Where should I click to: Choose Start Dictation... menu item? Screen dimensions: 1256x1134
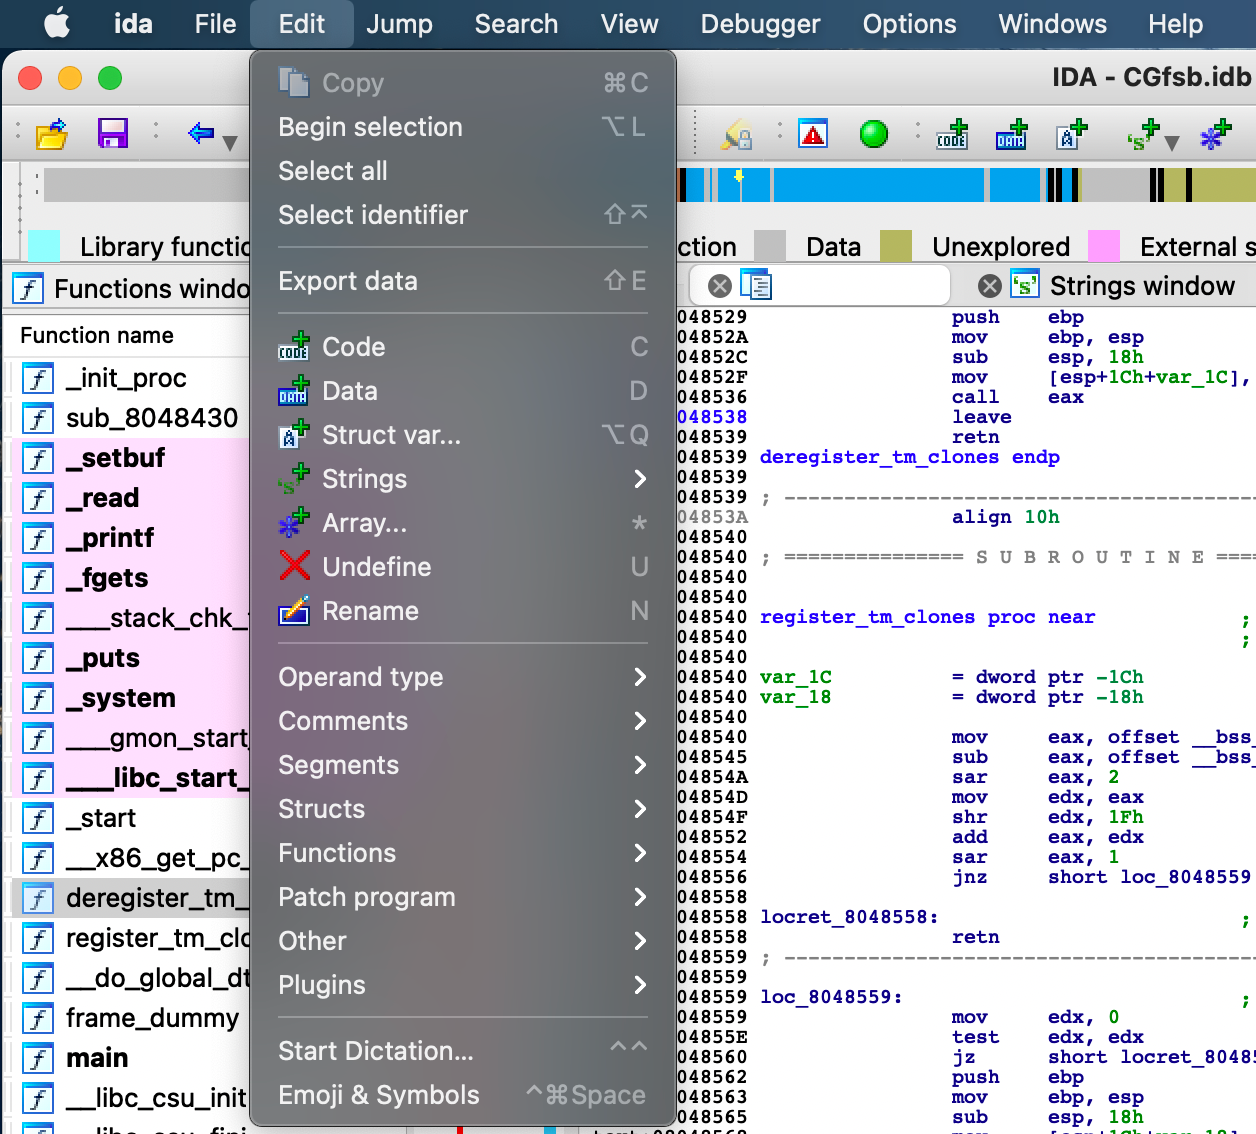463,1051
